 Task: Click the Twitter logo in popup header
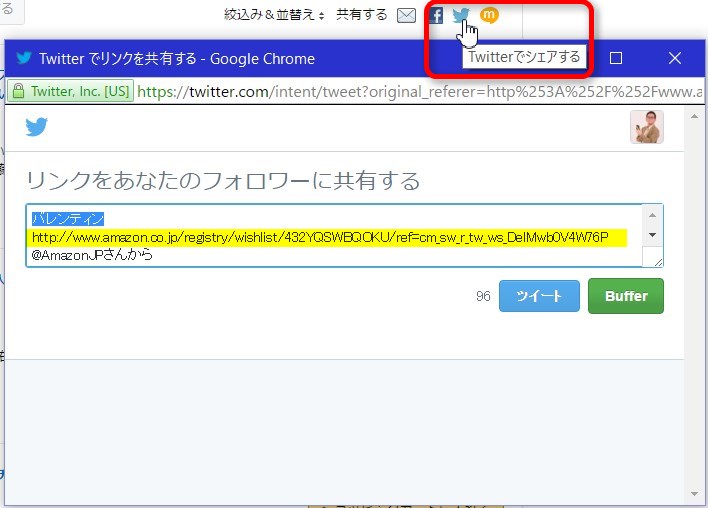[37, 127]
